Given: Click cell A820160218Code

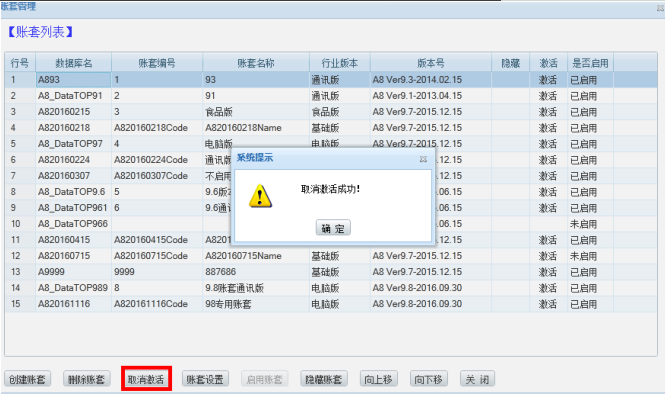Looking at the screenshot, I should 157,128.
